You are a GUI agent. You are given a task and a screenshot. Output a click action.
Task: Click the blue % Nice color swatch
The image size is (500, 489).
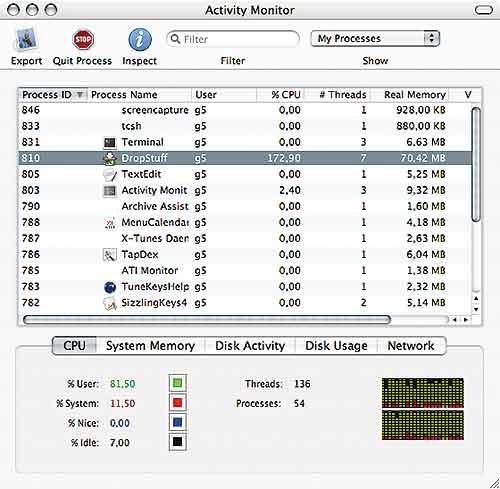pos(178,423)
